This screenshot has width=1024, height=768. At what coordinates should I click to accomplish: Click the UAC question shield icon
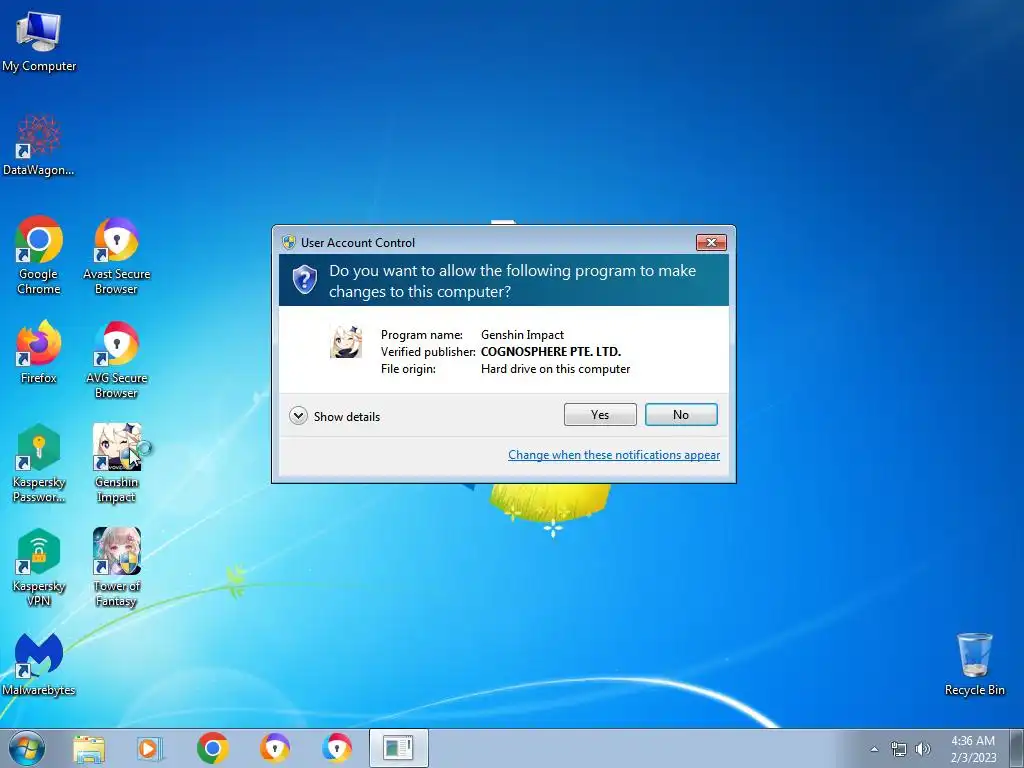point(305,280)
